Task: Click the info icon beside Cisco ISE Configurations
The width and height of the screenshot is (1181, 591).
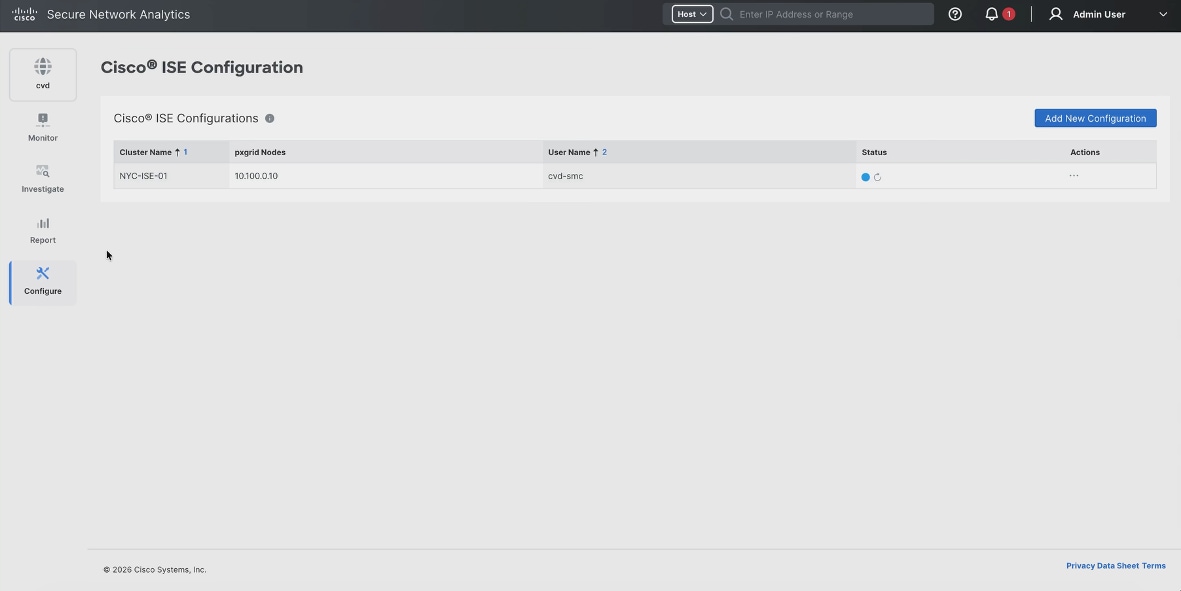Action: pyautogui.click(x=270, y=118)
